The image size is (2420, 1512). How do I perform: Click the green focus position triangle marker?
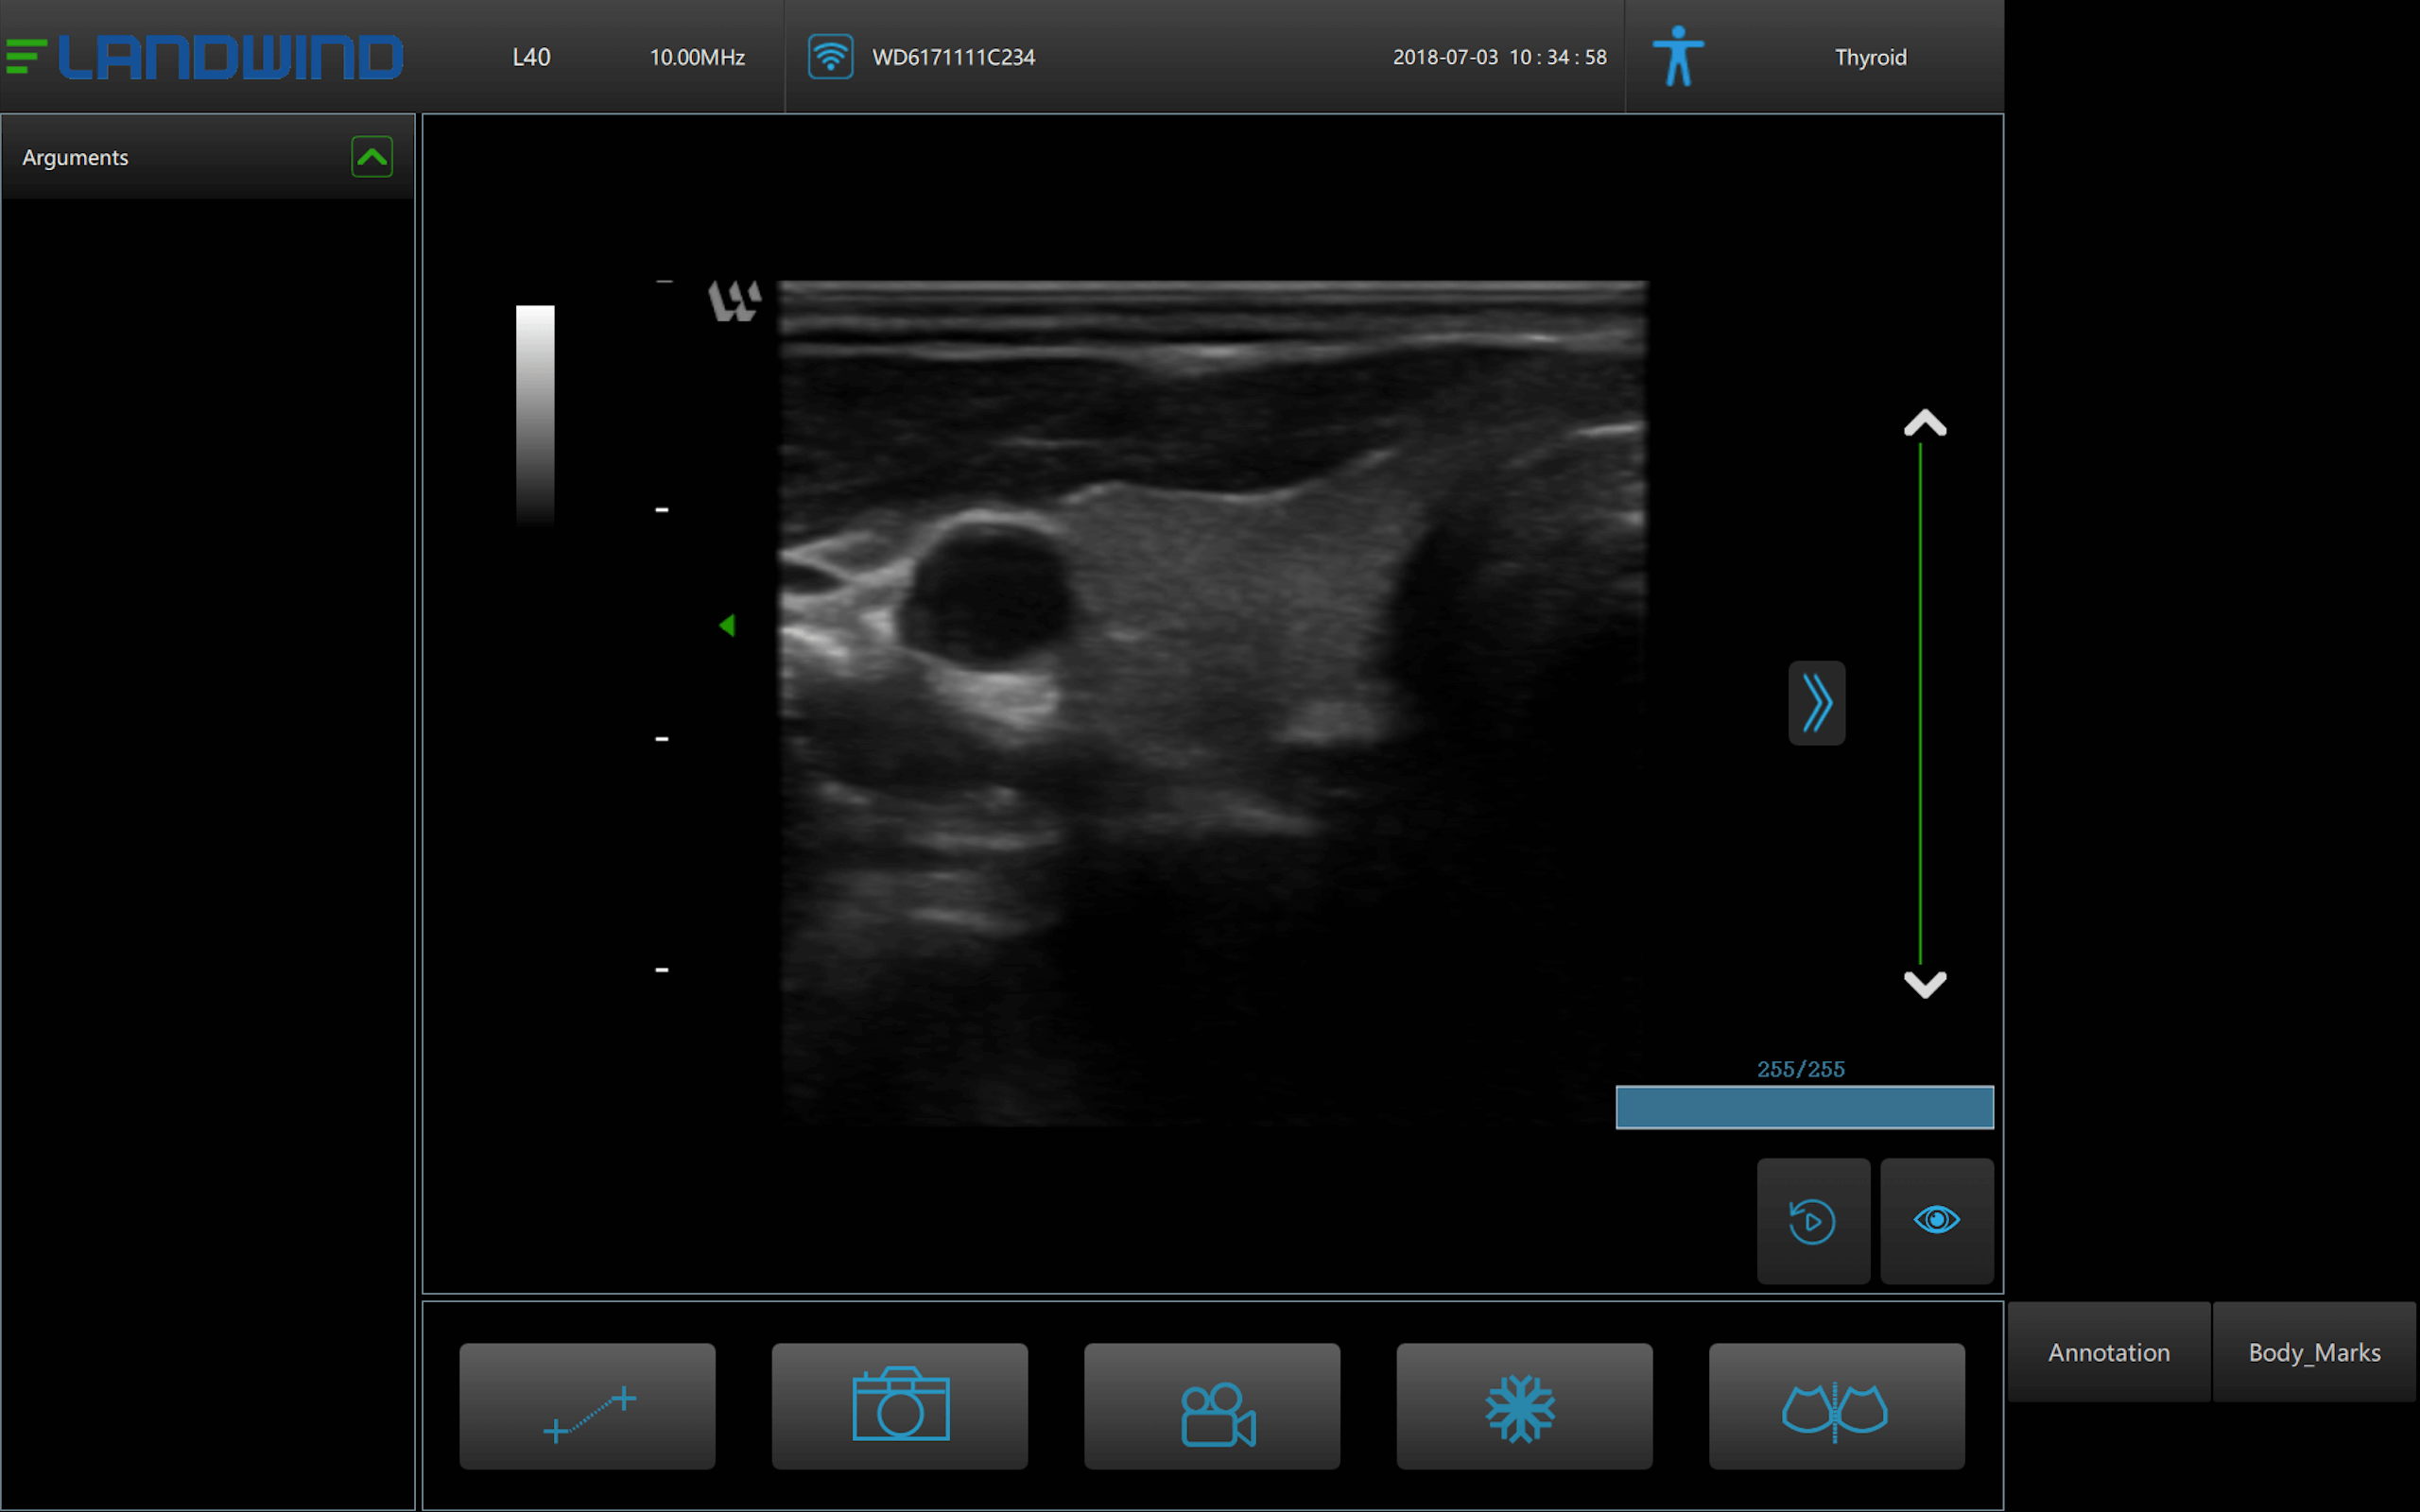pos(727,625)
